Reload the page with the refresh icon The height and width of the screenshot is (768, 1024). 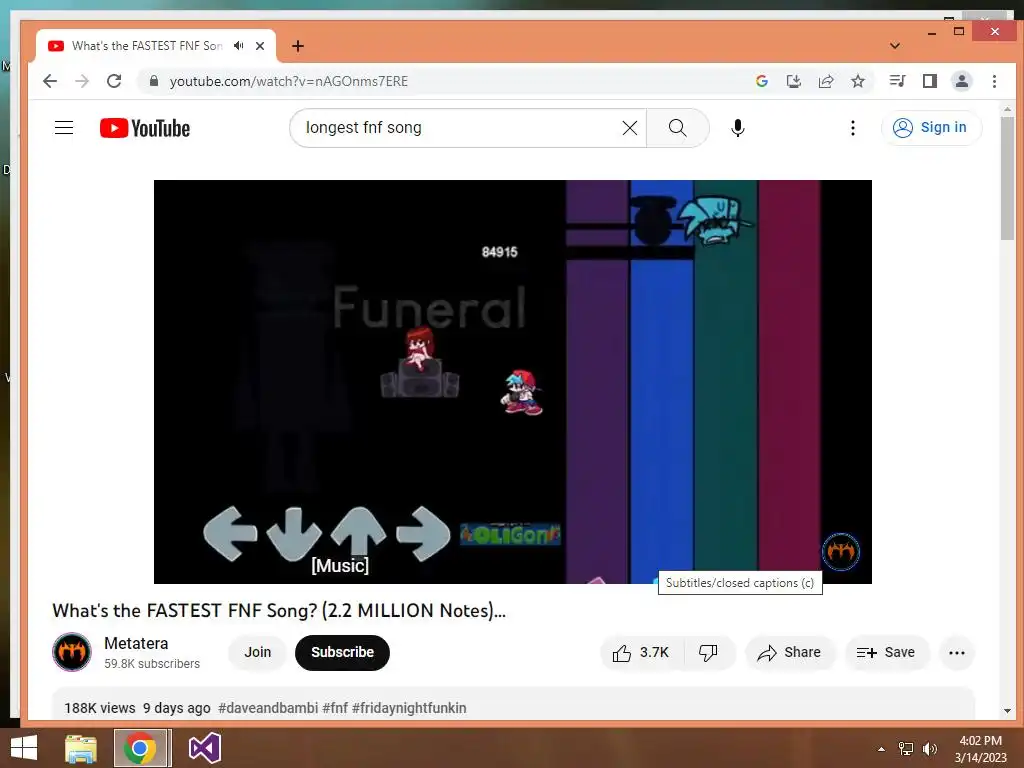(x=114, y=81)
